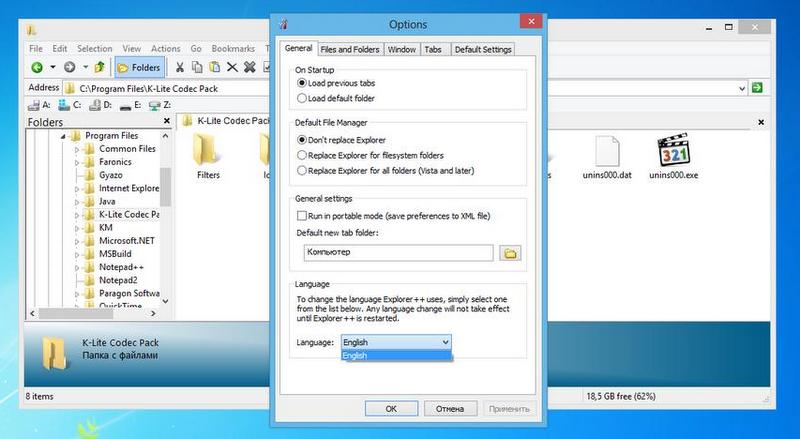This screenshot has width=800, height=439.
Task: Click the Explorer++ icon in Options title bar
Action: point(284,24)
